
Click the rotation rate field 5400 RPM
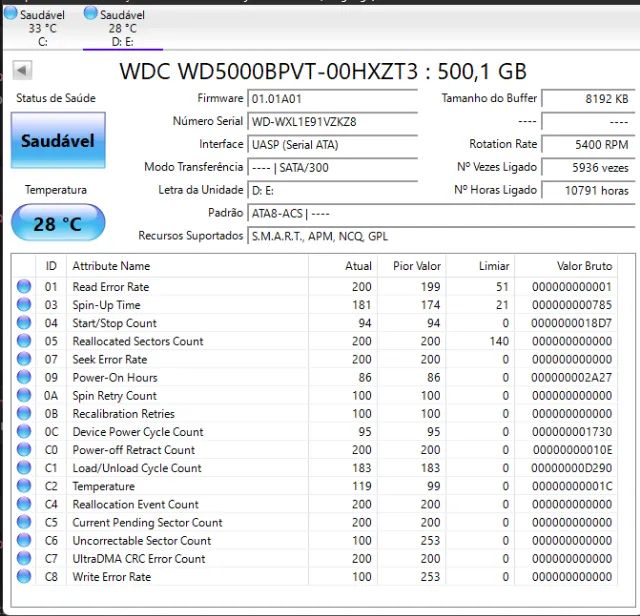(588, 145)
